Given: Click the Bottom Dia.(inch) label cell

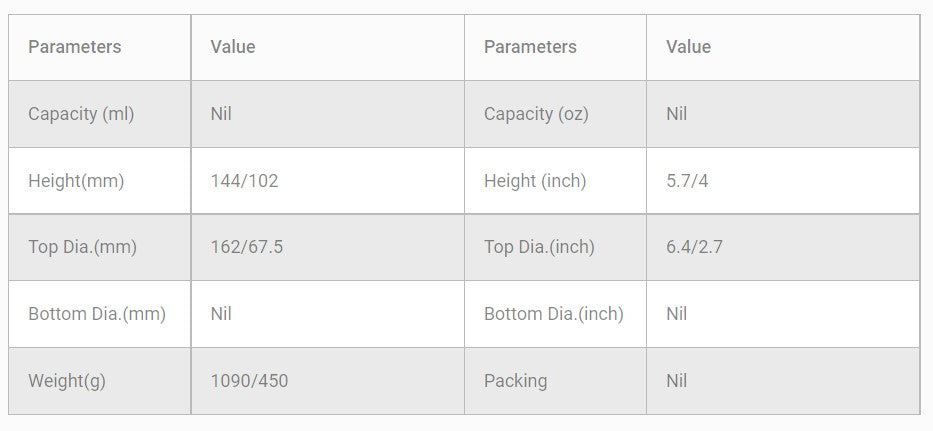Looking at the screenshot, I should (x=553, y=314).
